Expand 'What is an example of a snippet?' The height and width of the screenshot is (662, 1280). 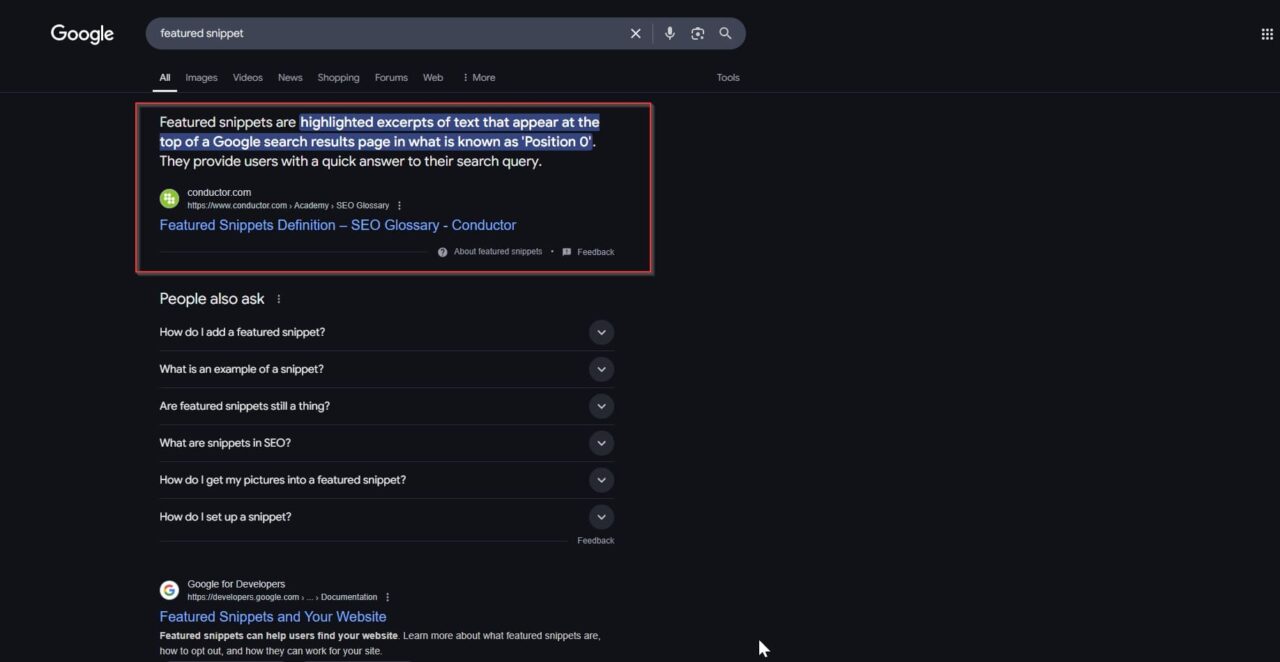pos(601,369)
